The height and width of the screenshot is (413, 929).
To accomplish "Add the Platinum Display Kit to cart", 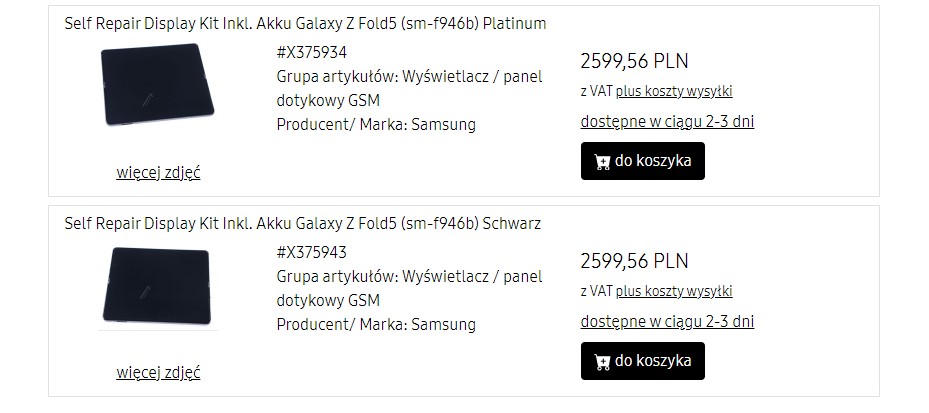I will pyautogui.click(x=642, y=161).
